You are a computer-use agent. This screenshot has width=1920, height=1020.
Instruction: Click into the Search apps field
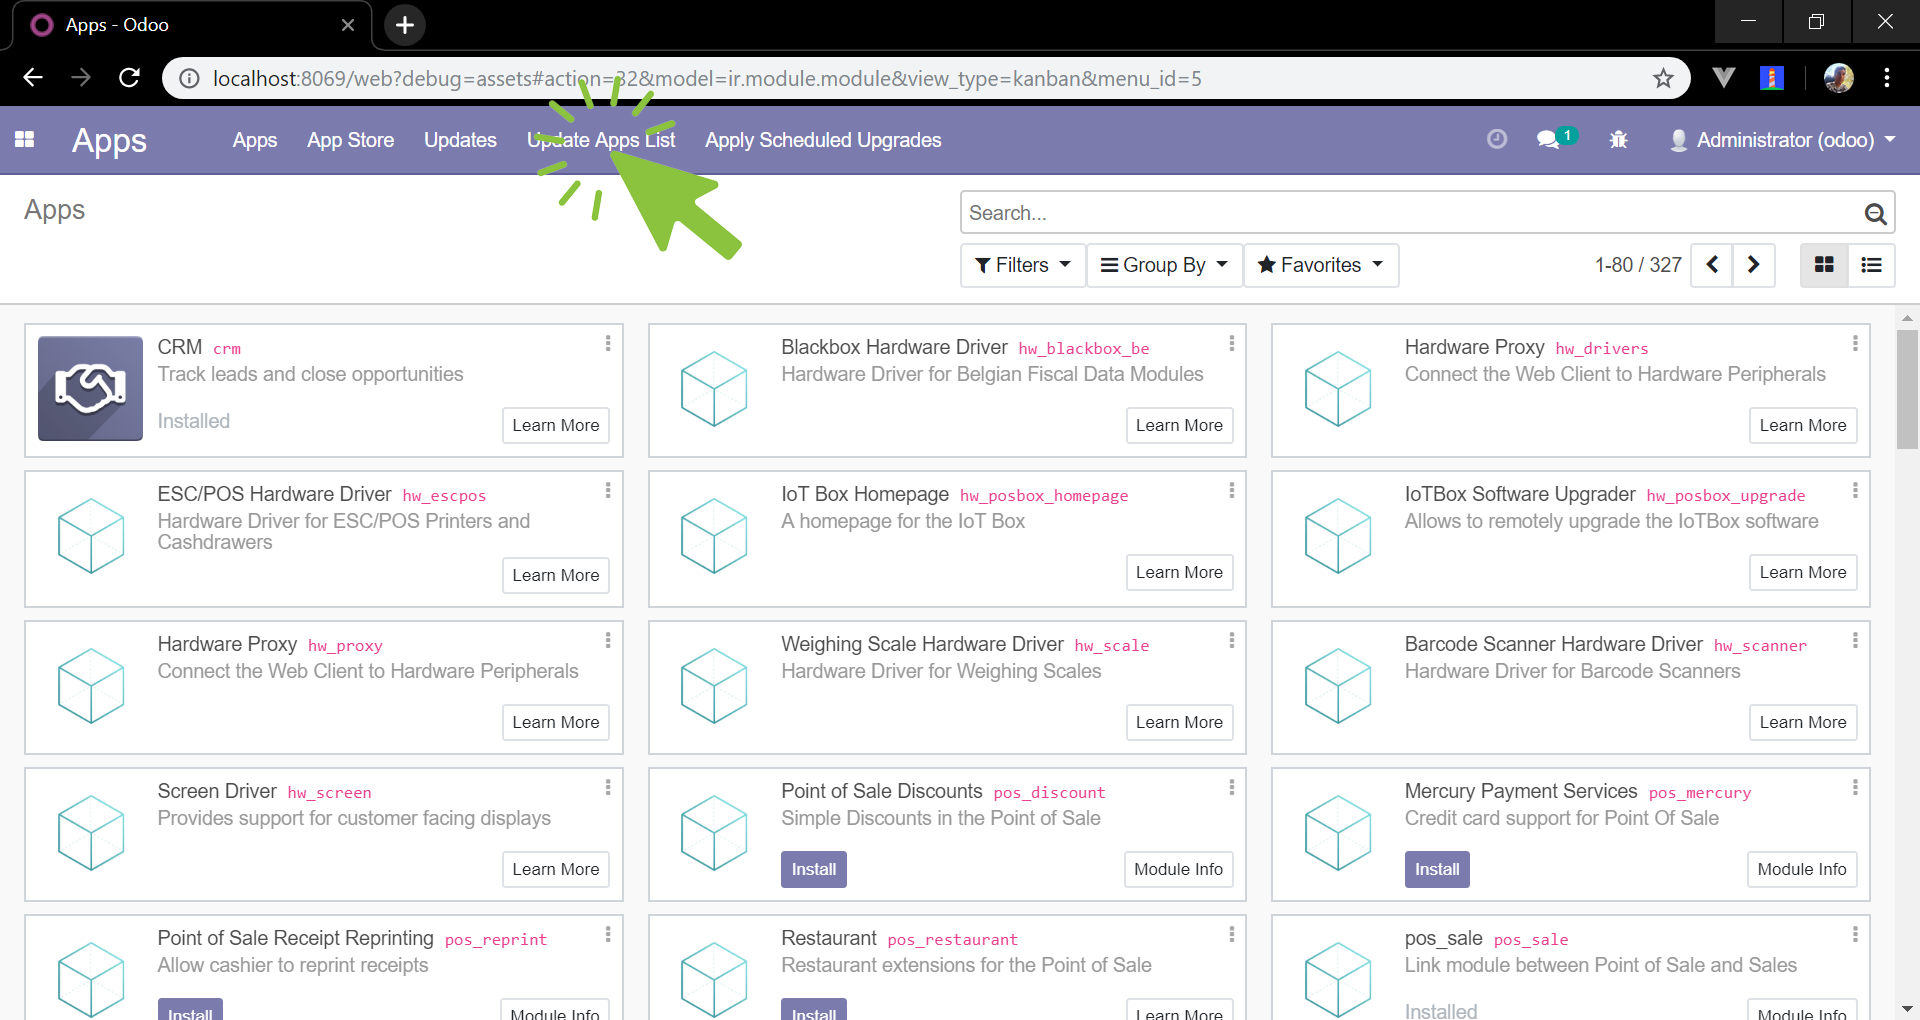pyautogui.click(x=1410, y=213)
